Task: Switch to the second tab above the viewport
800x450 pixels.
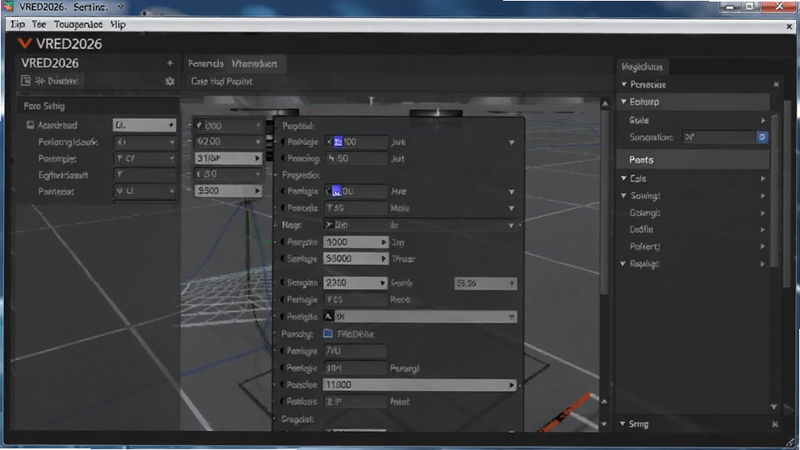Action: point(254,64)
